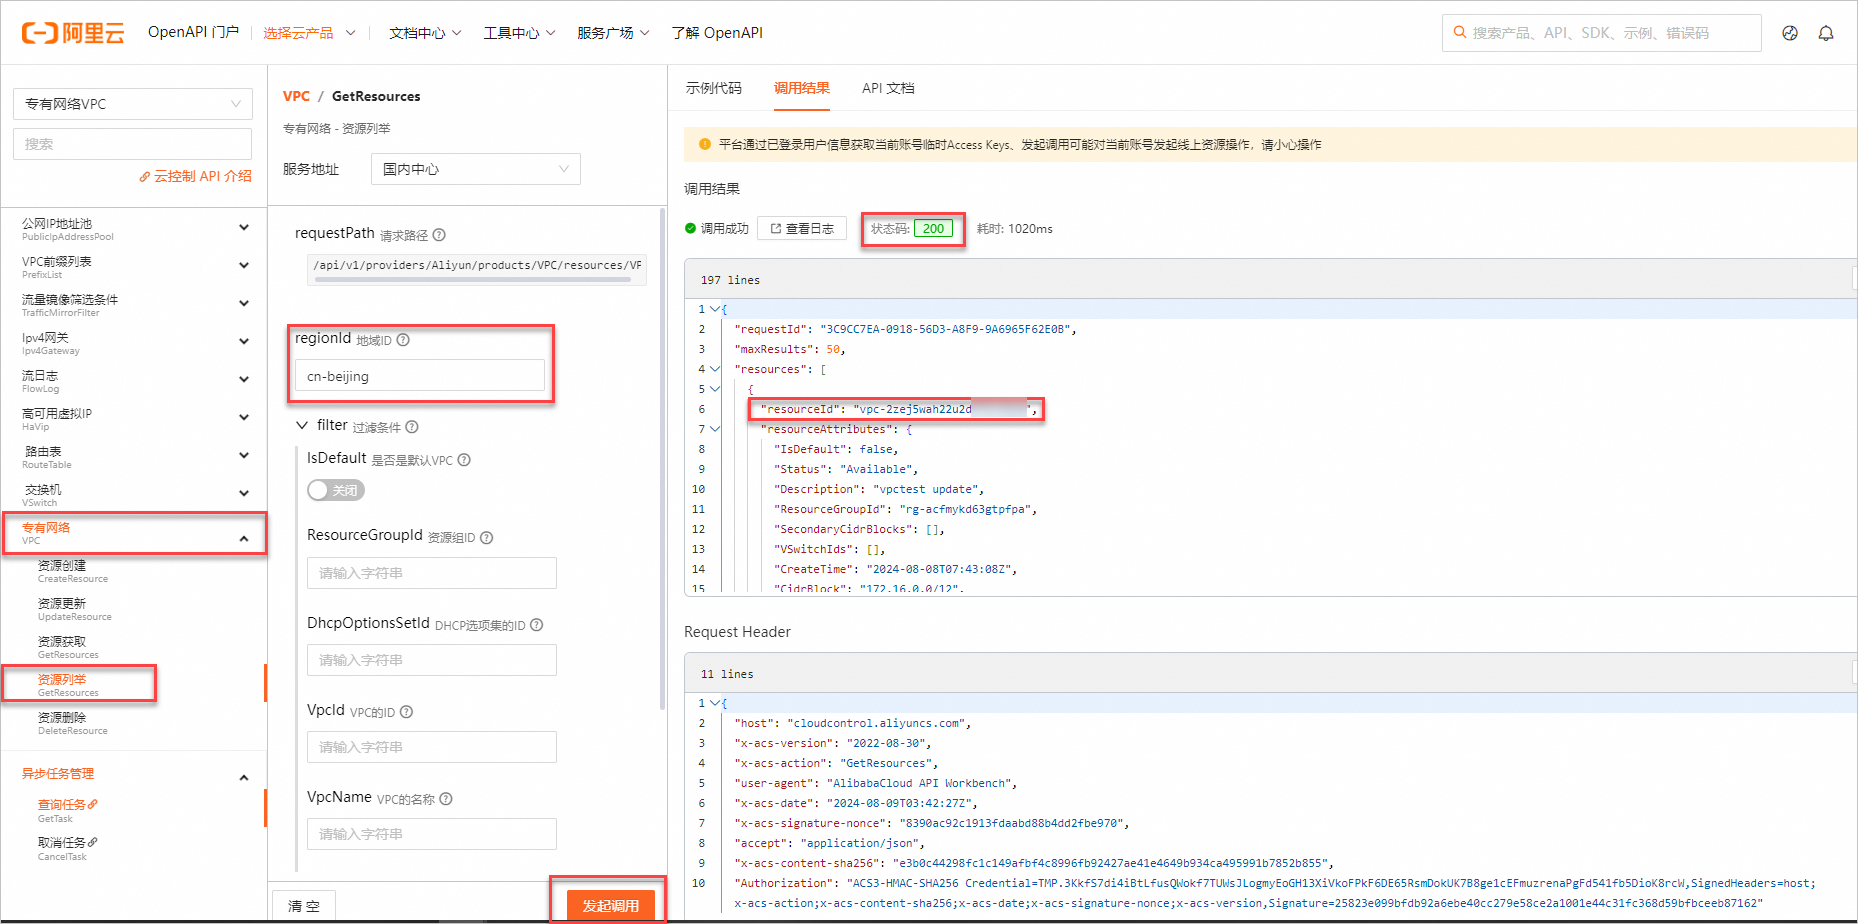
Task: Collapse 专有网络 VPC group
Action: tap(244, 540)
